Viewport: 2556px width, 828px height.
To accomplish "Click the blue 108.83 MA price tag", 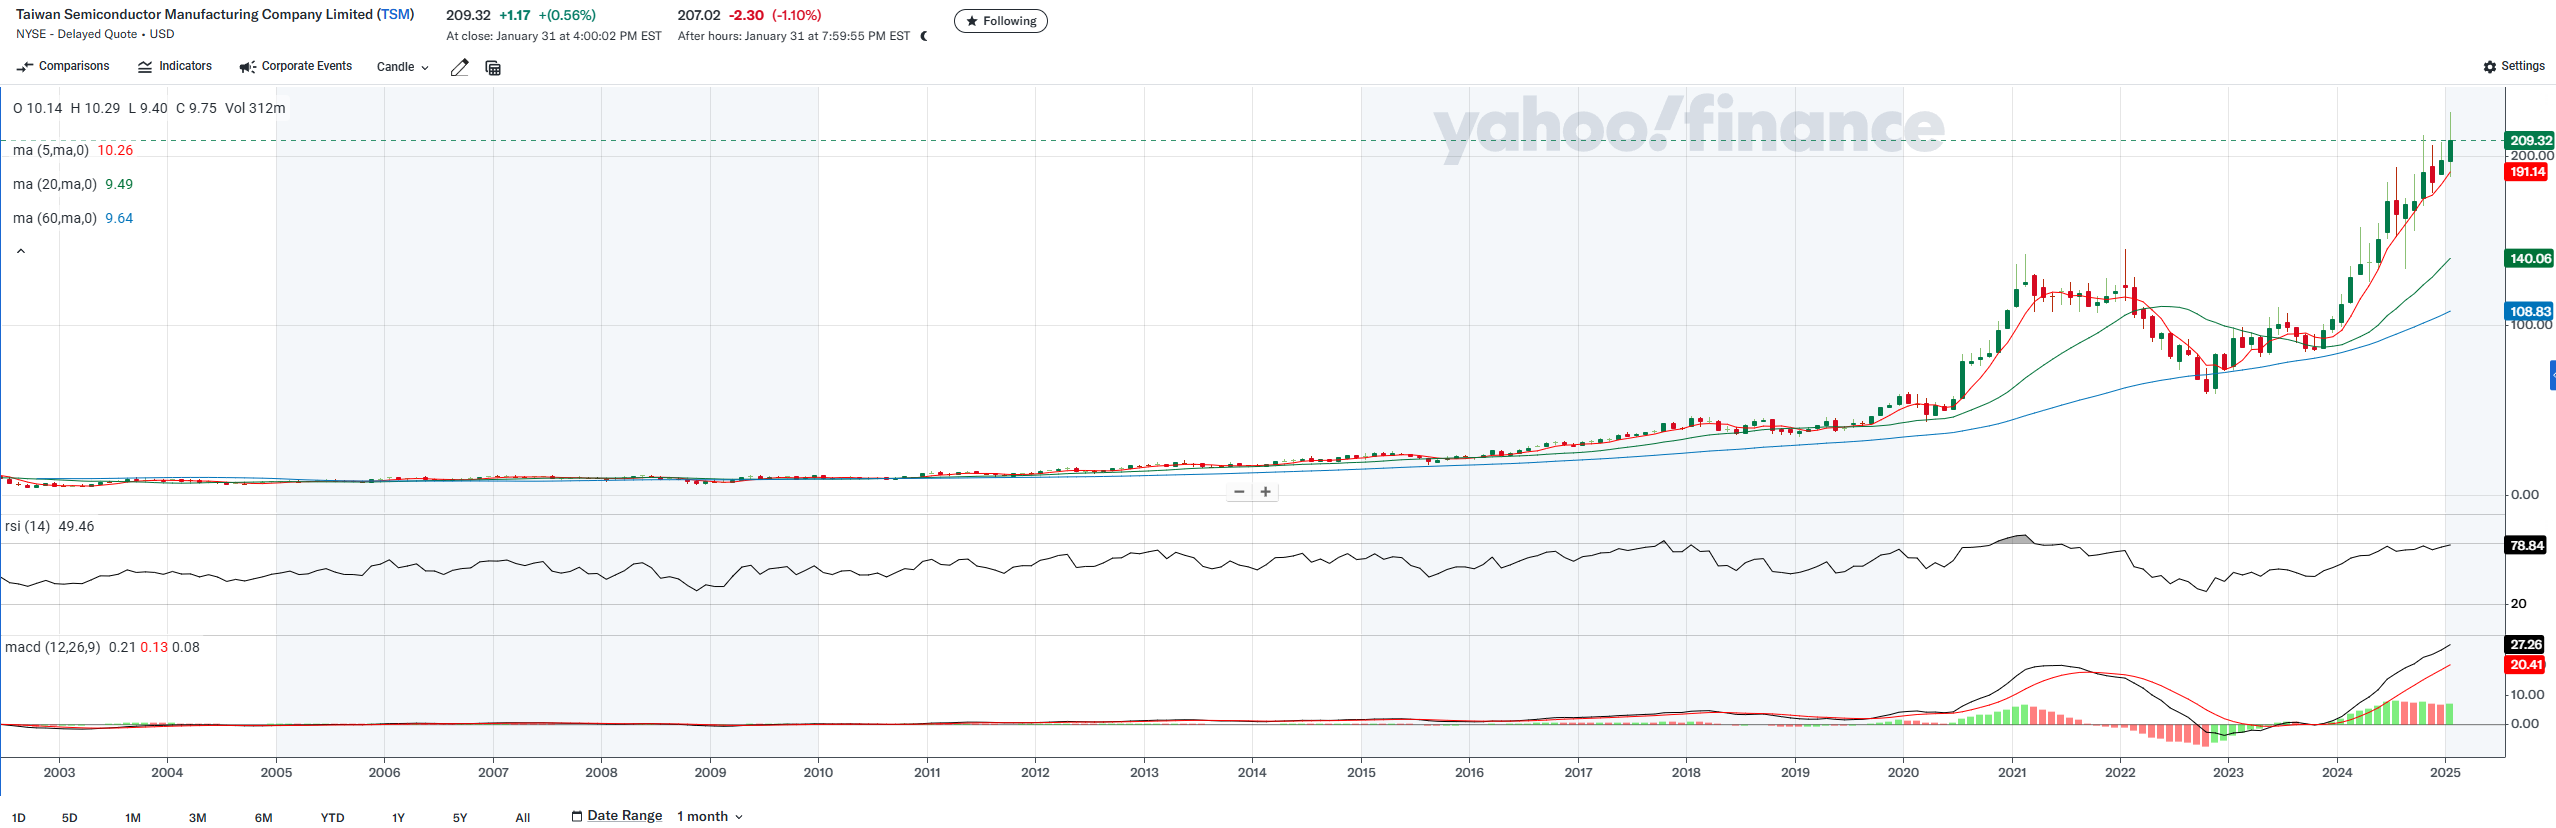I will click(x=2529, y=311).
